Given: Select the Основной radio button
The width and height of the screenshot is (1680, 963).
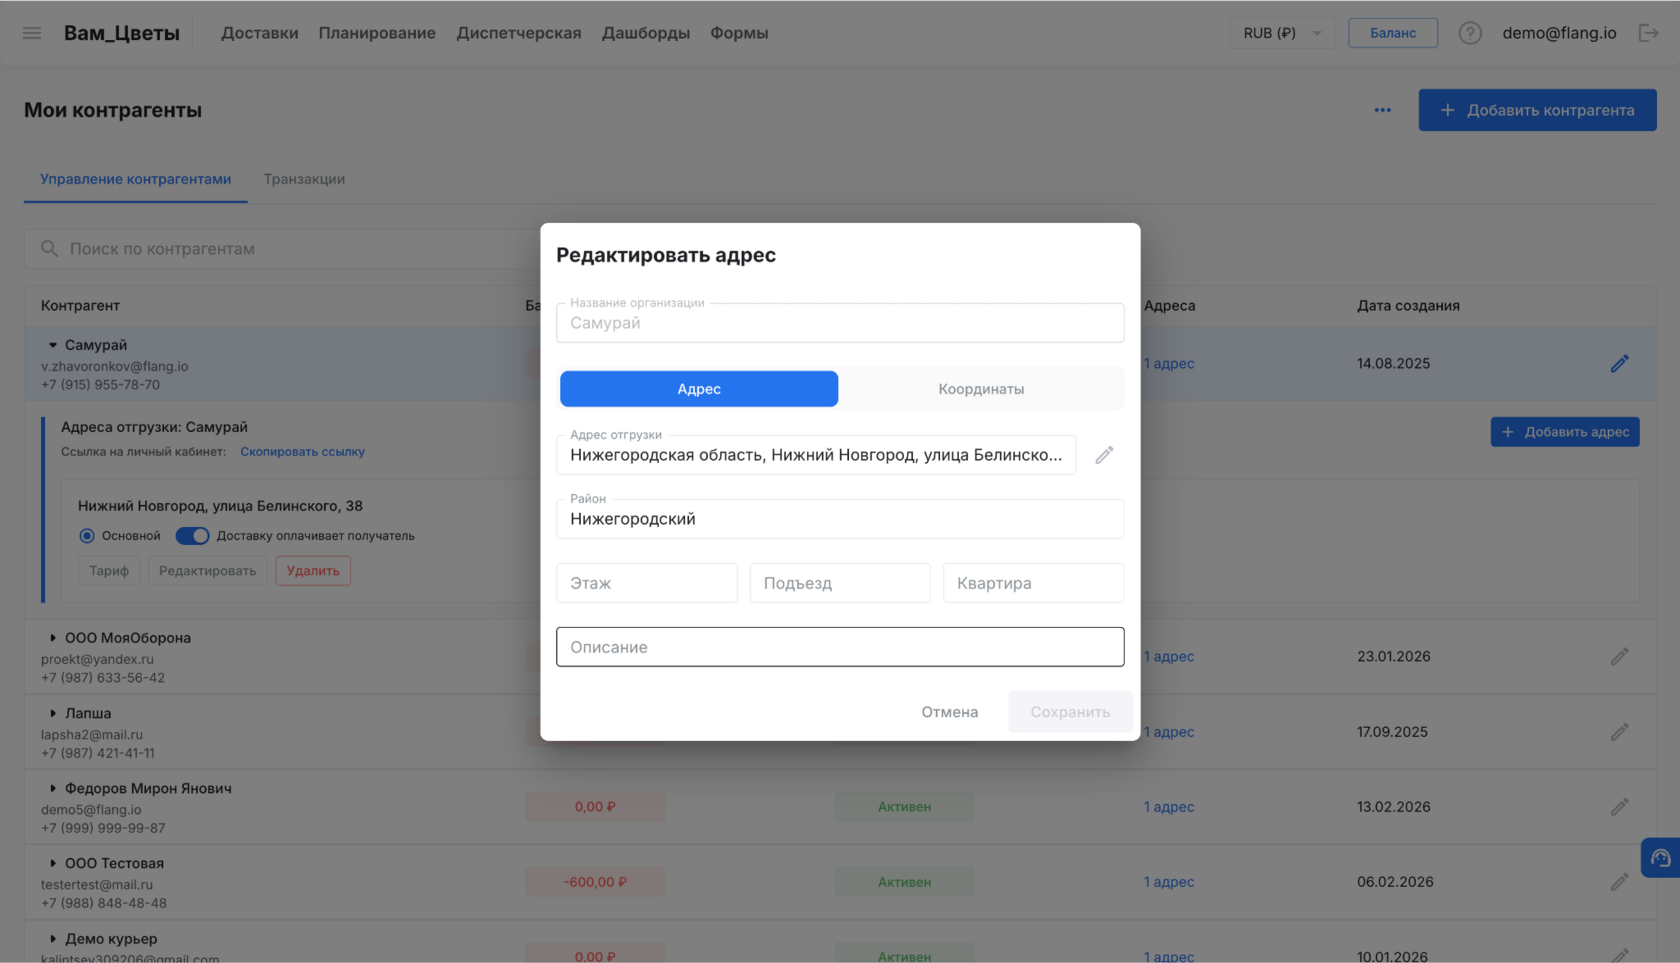Looking at the screenshot, I should tap(87, 536).
